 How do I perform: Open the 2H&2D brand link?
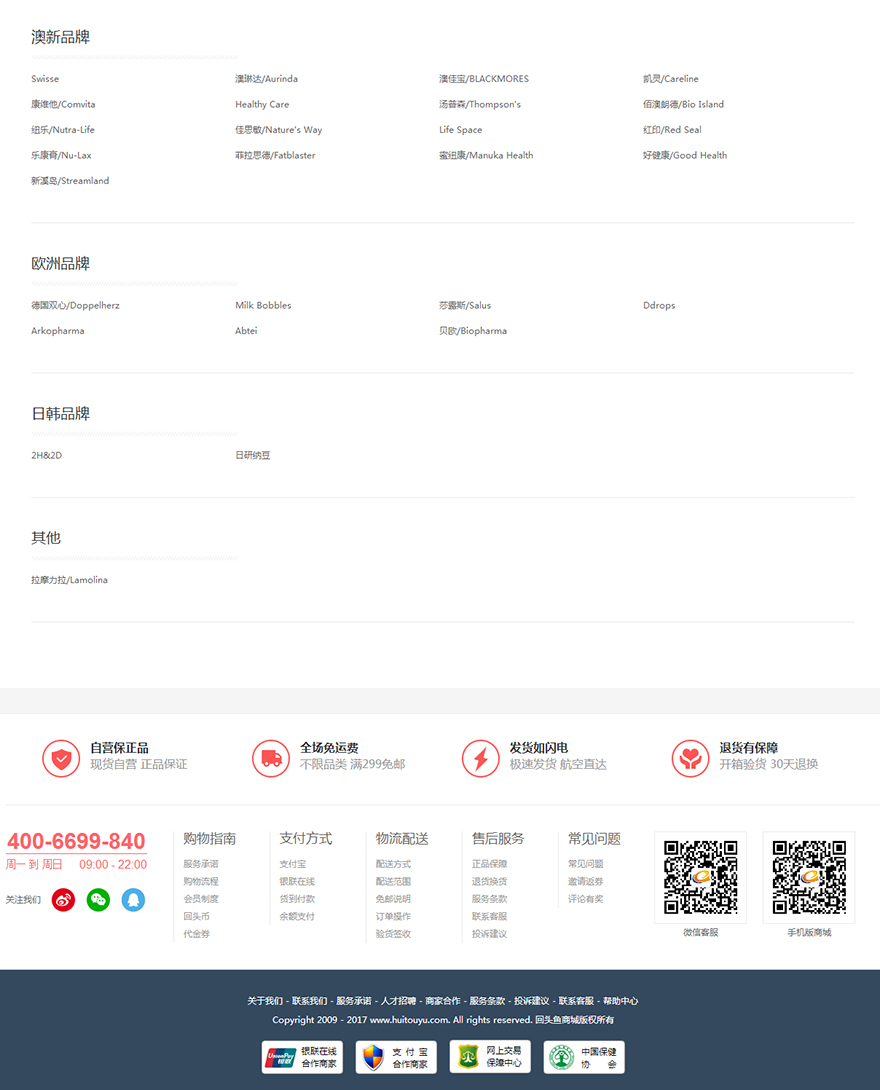(x=47, y=455)
